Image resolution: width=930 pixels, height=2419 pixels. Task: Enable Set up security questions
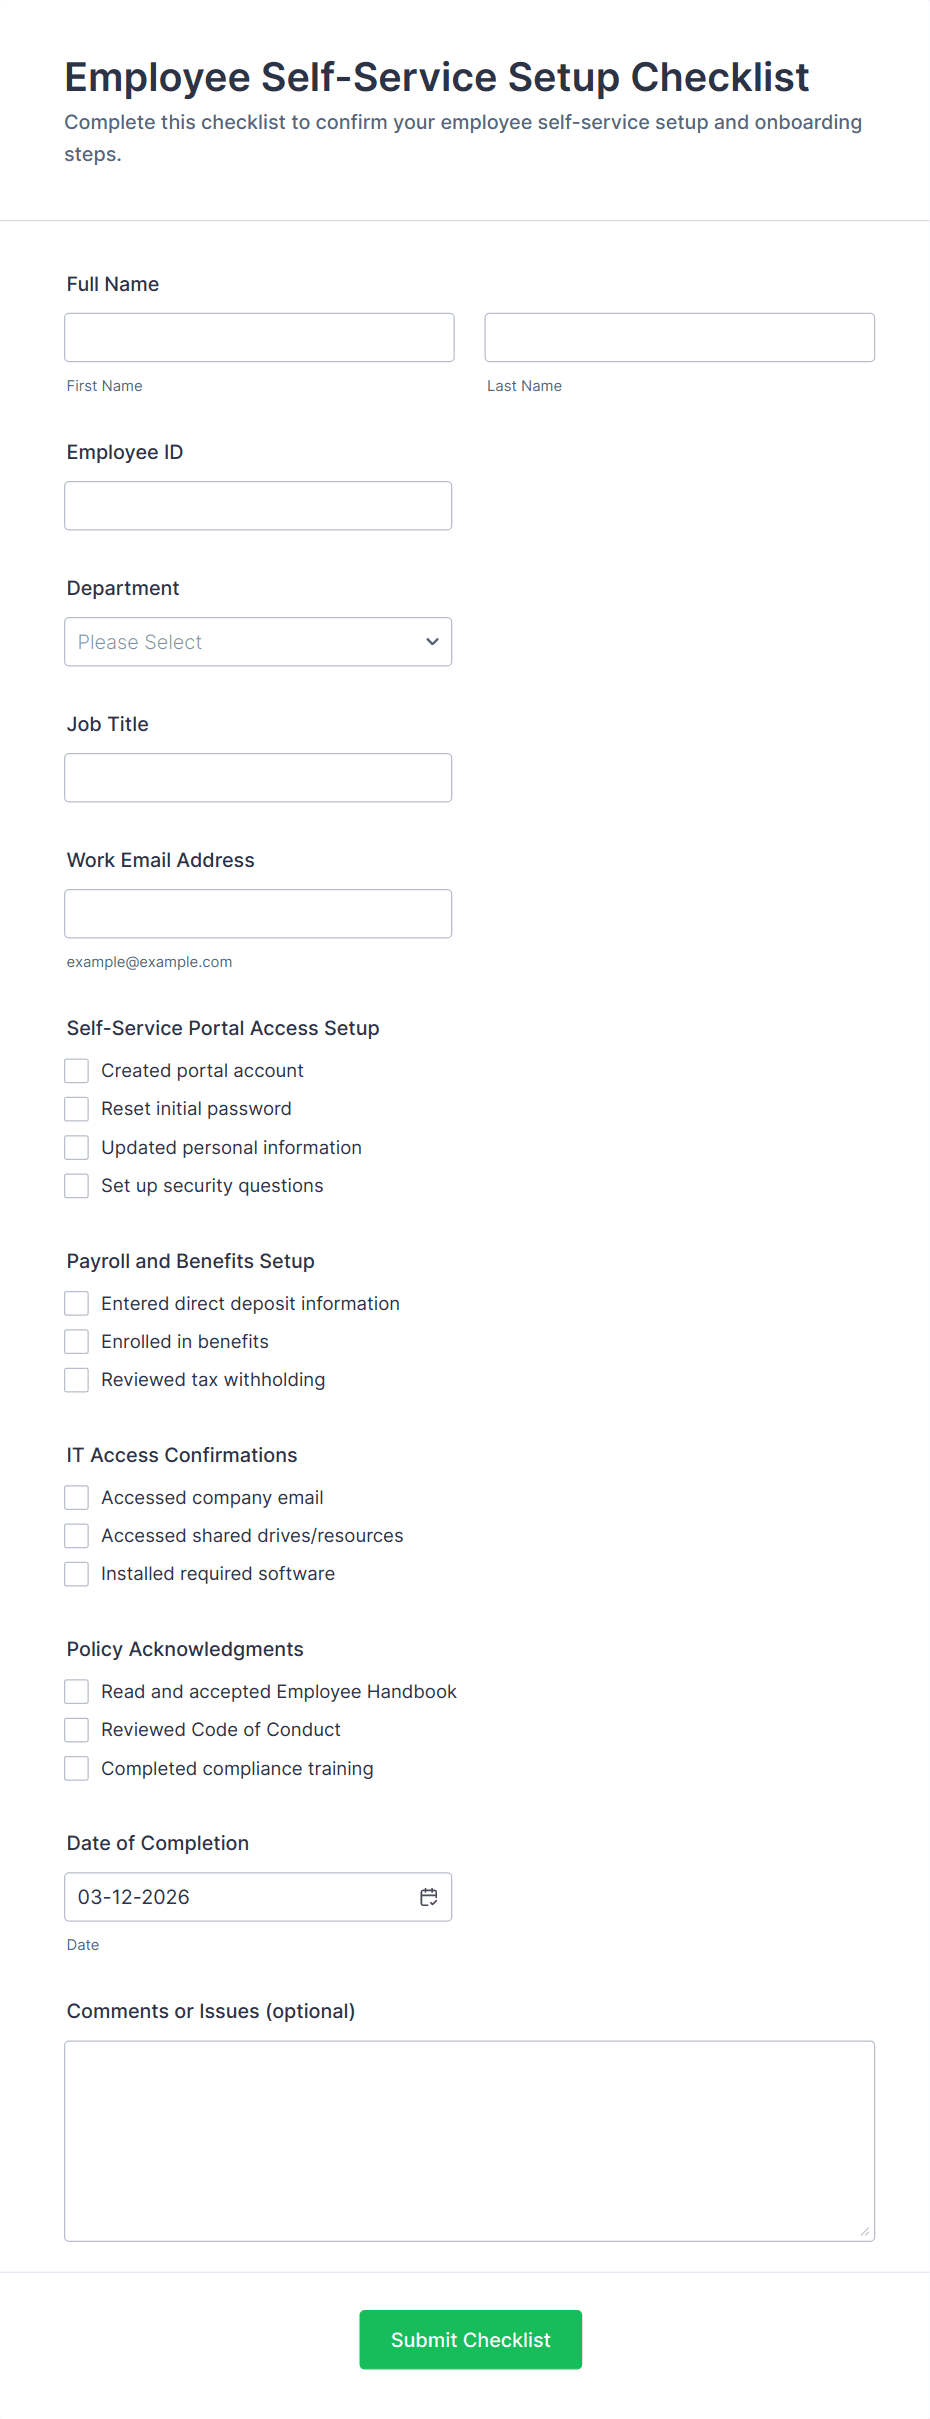77,1186
